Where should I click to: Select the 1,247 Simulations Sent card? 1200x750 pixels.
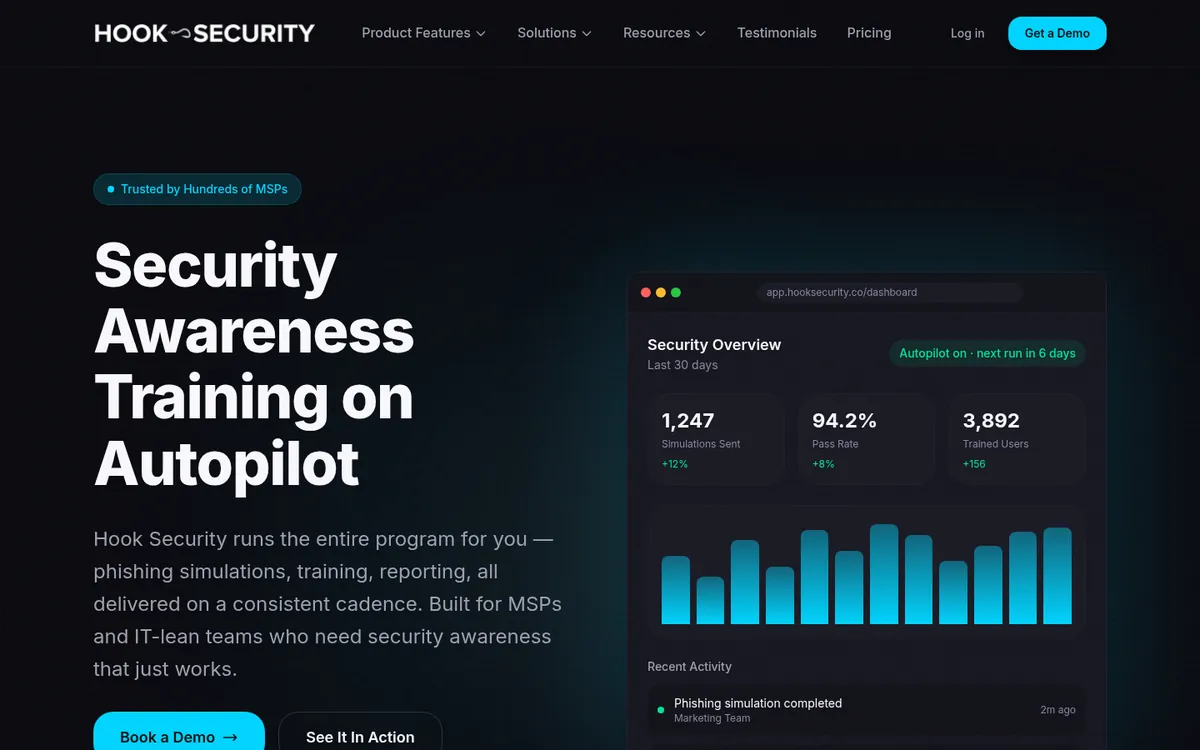tap(716, 440)
